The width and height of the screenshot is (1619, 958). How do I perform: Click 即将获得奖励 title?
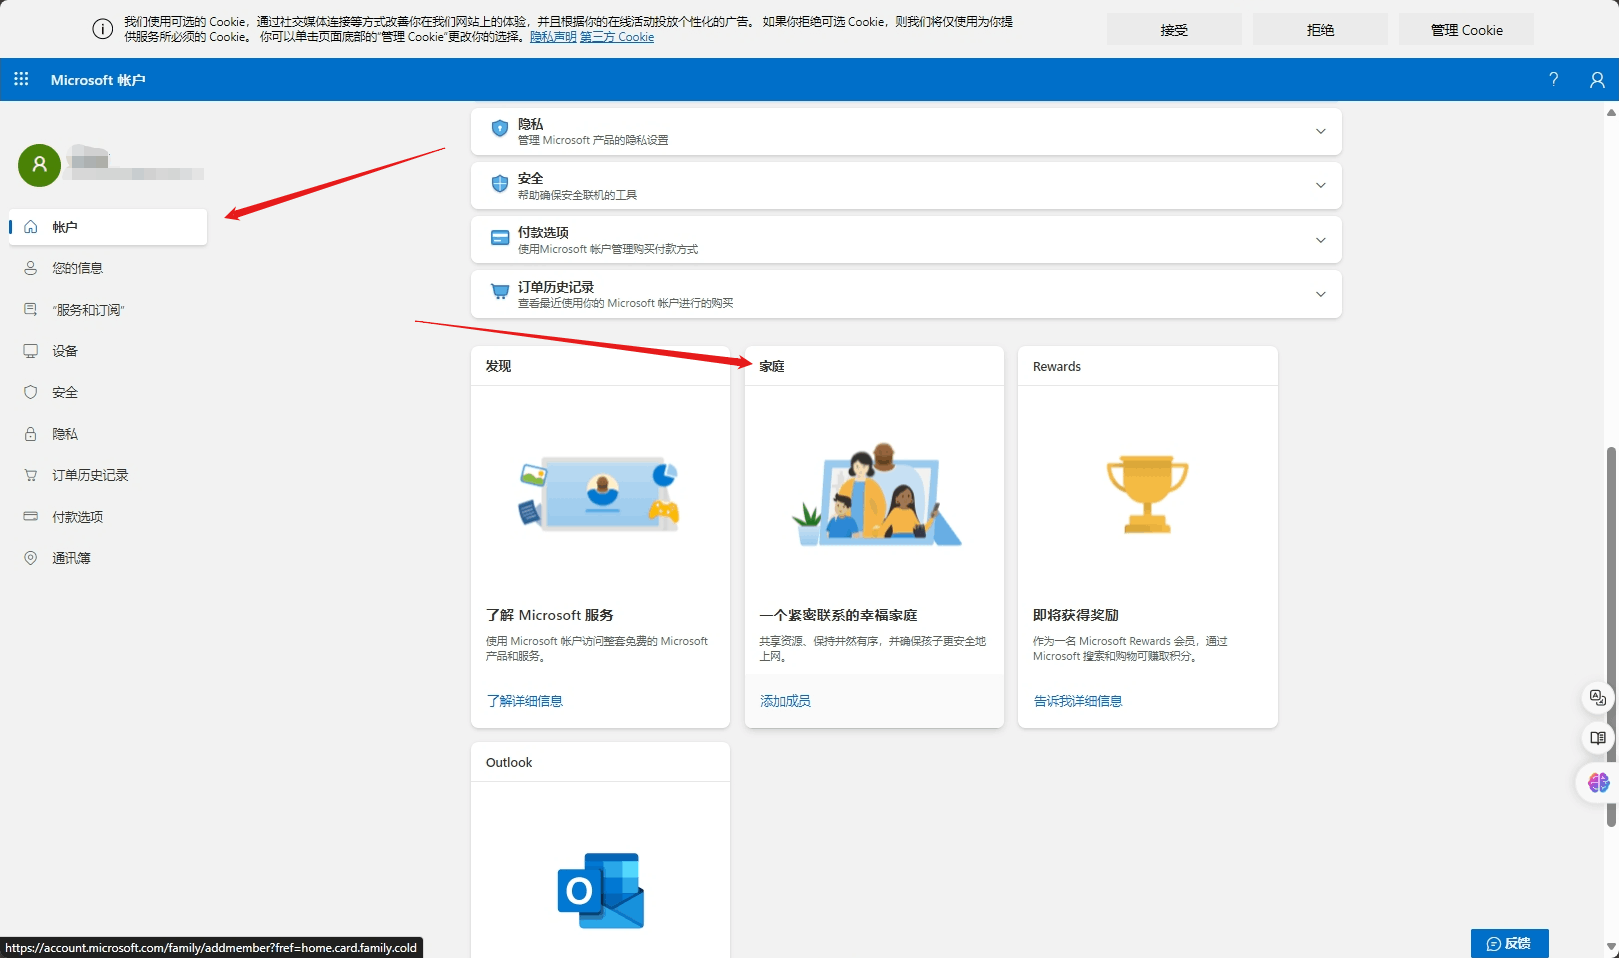point(1076,615)
